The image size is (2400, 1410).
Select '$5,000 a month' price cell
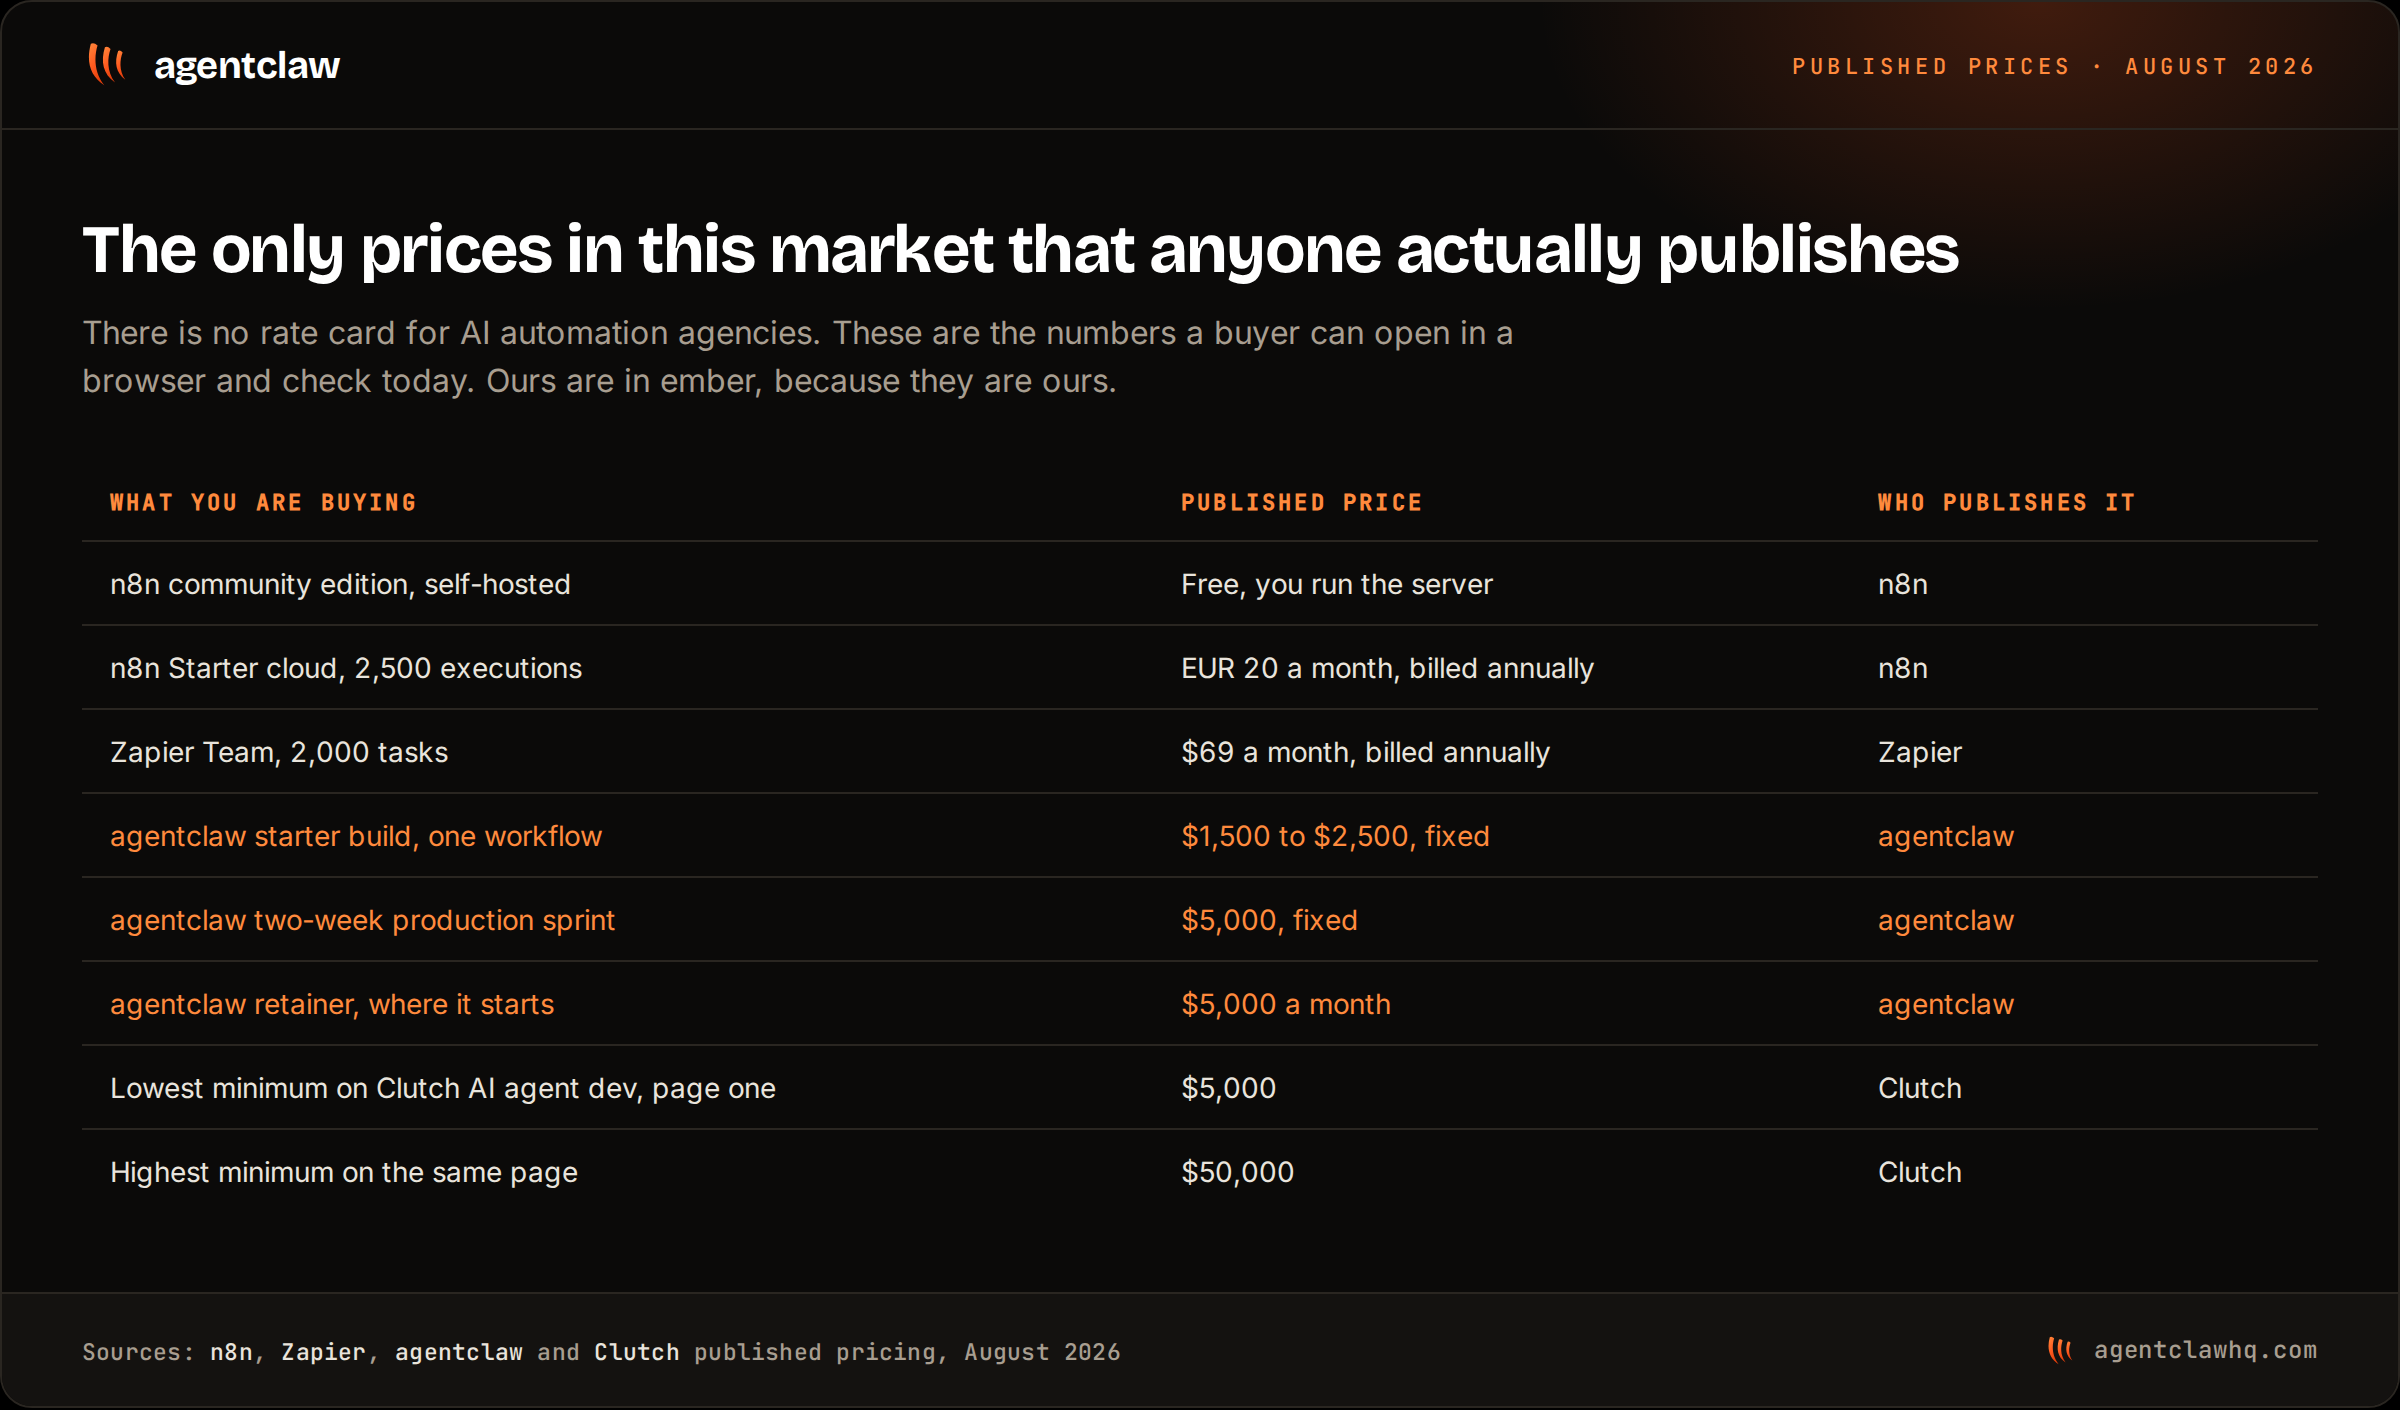coord(1286,1004)
